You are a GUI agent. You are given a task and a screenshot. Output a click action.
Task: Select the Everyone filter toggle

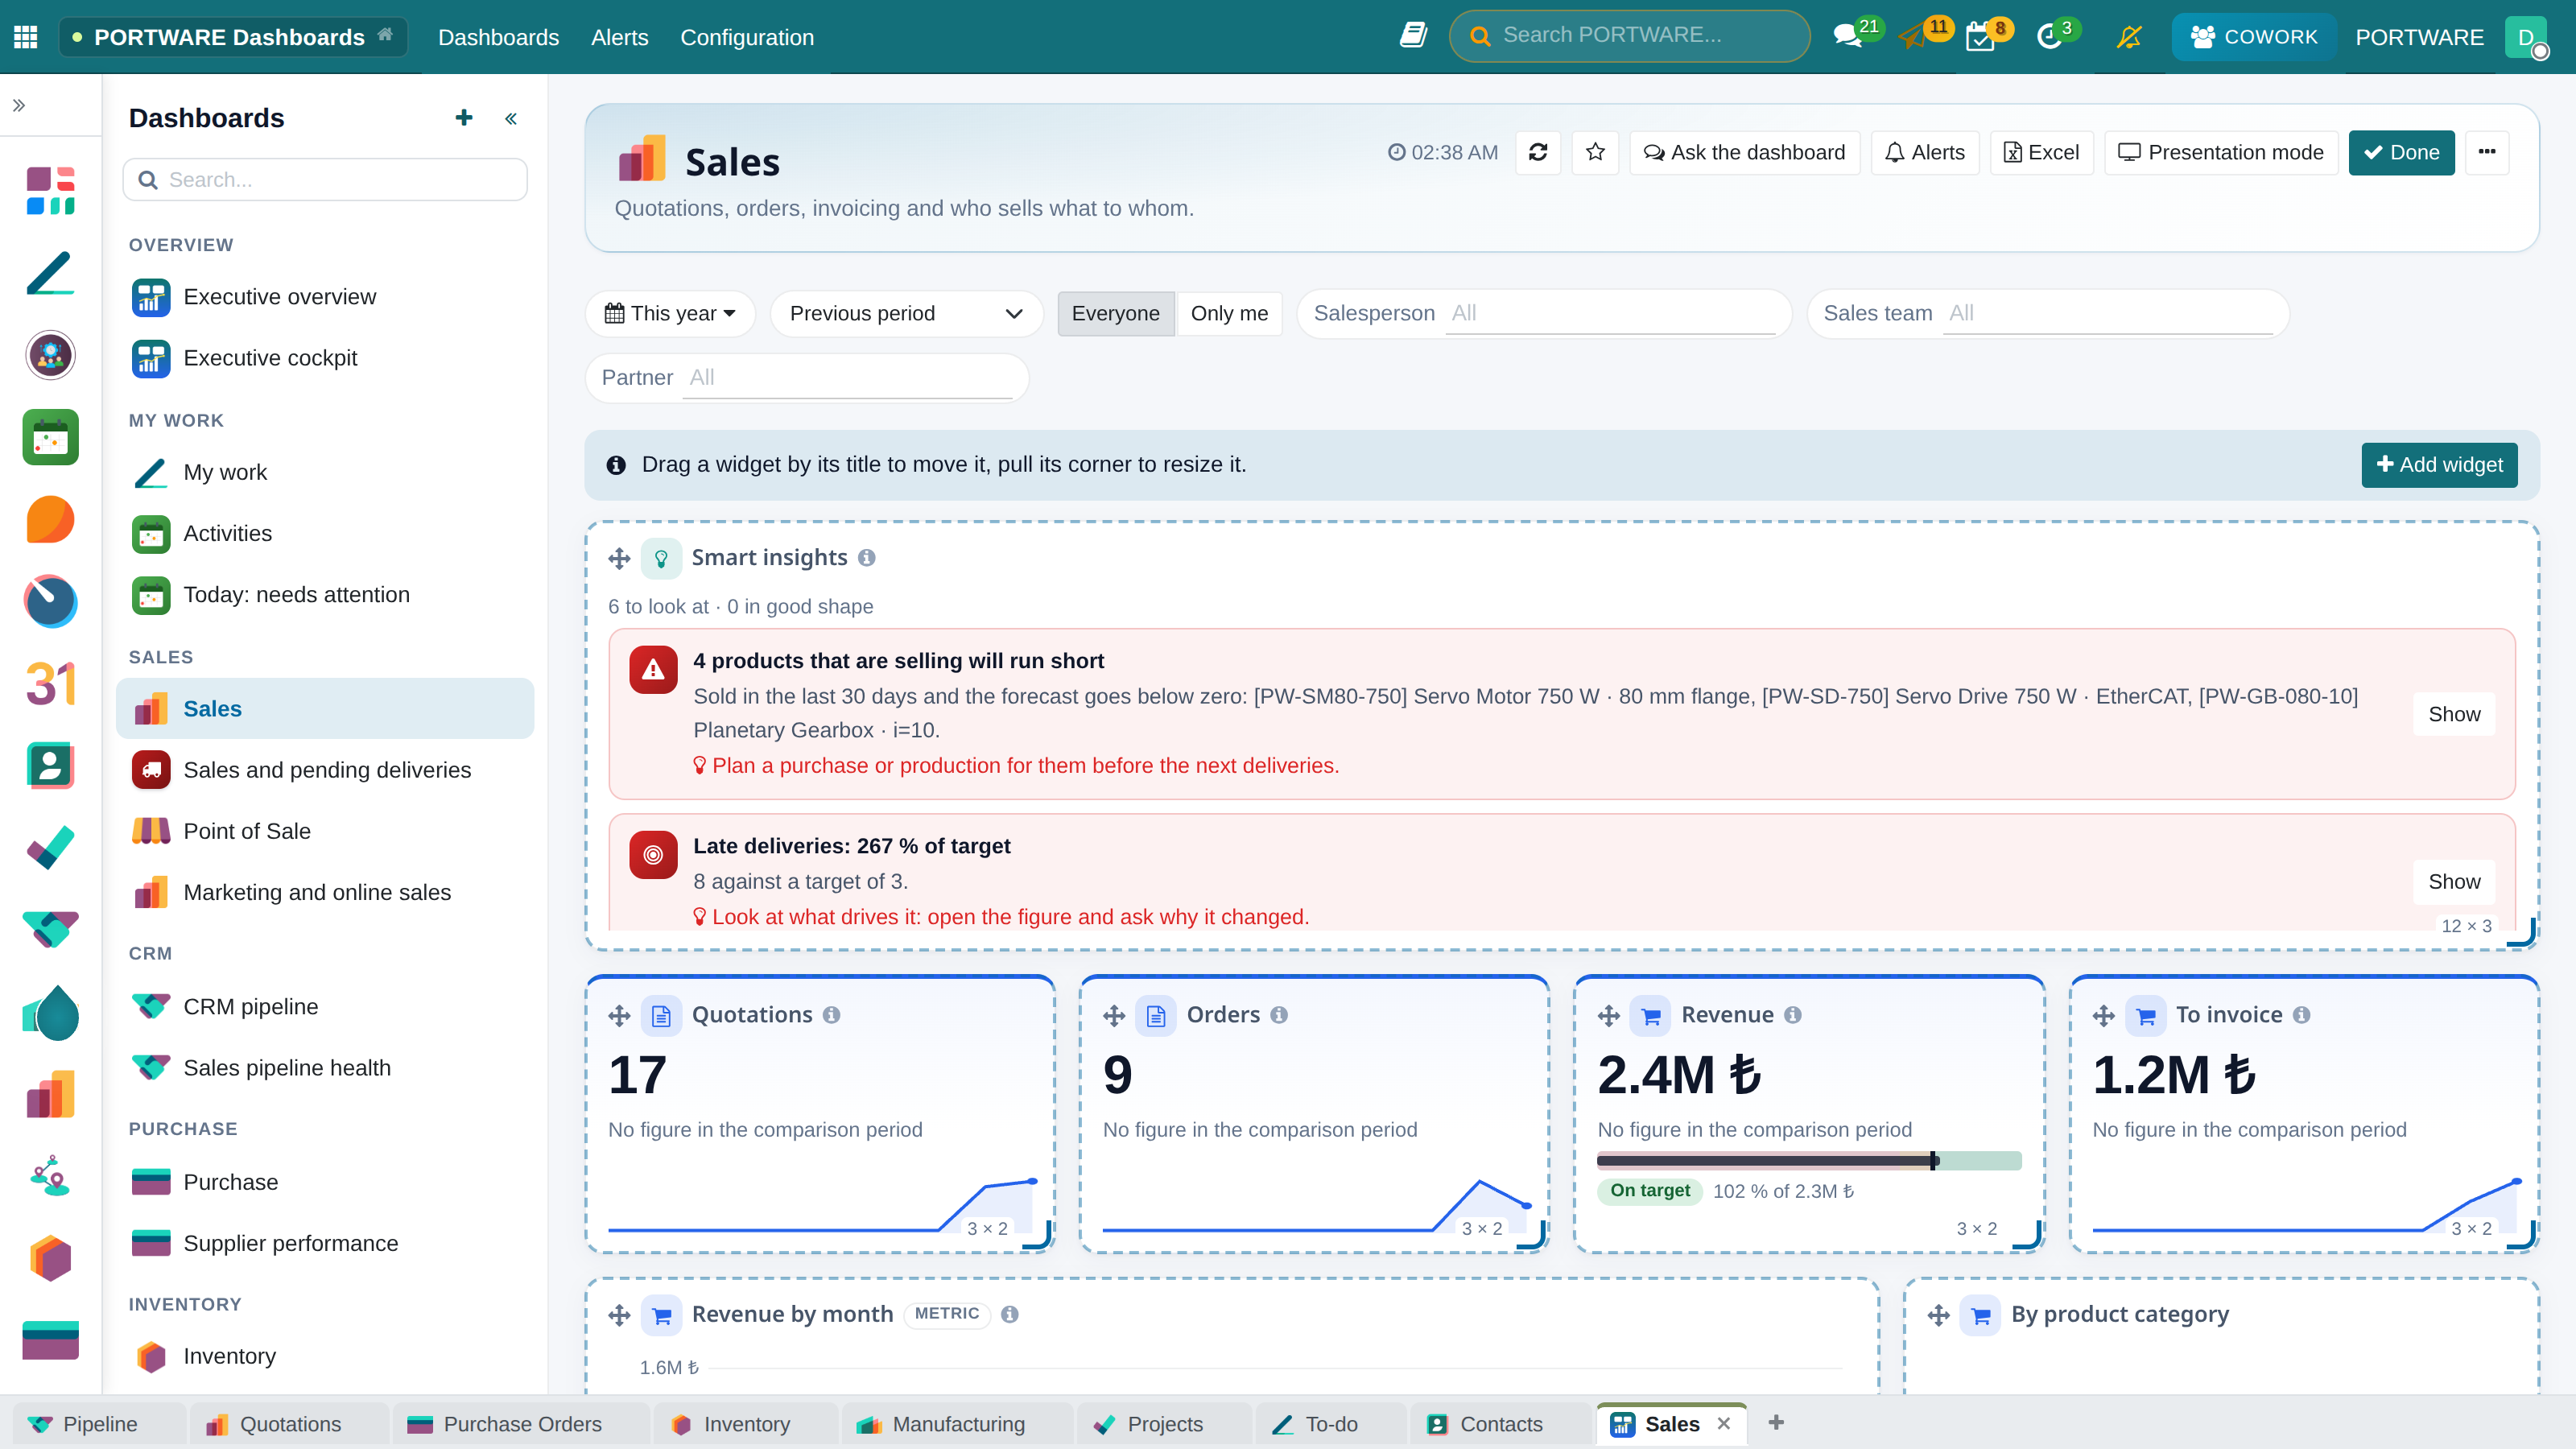point(1115,313)
